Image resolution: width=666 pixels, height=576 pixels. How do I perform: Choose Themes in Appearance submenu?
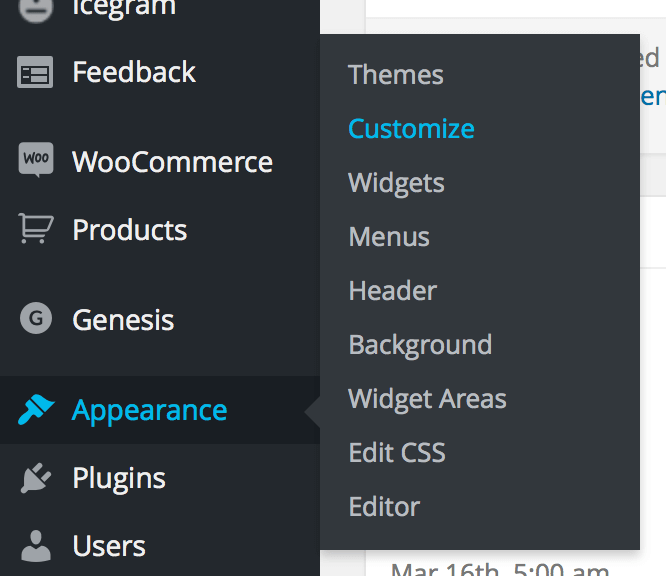[395, 75]
